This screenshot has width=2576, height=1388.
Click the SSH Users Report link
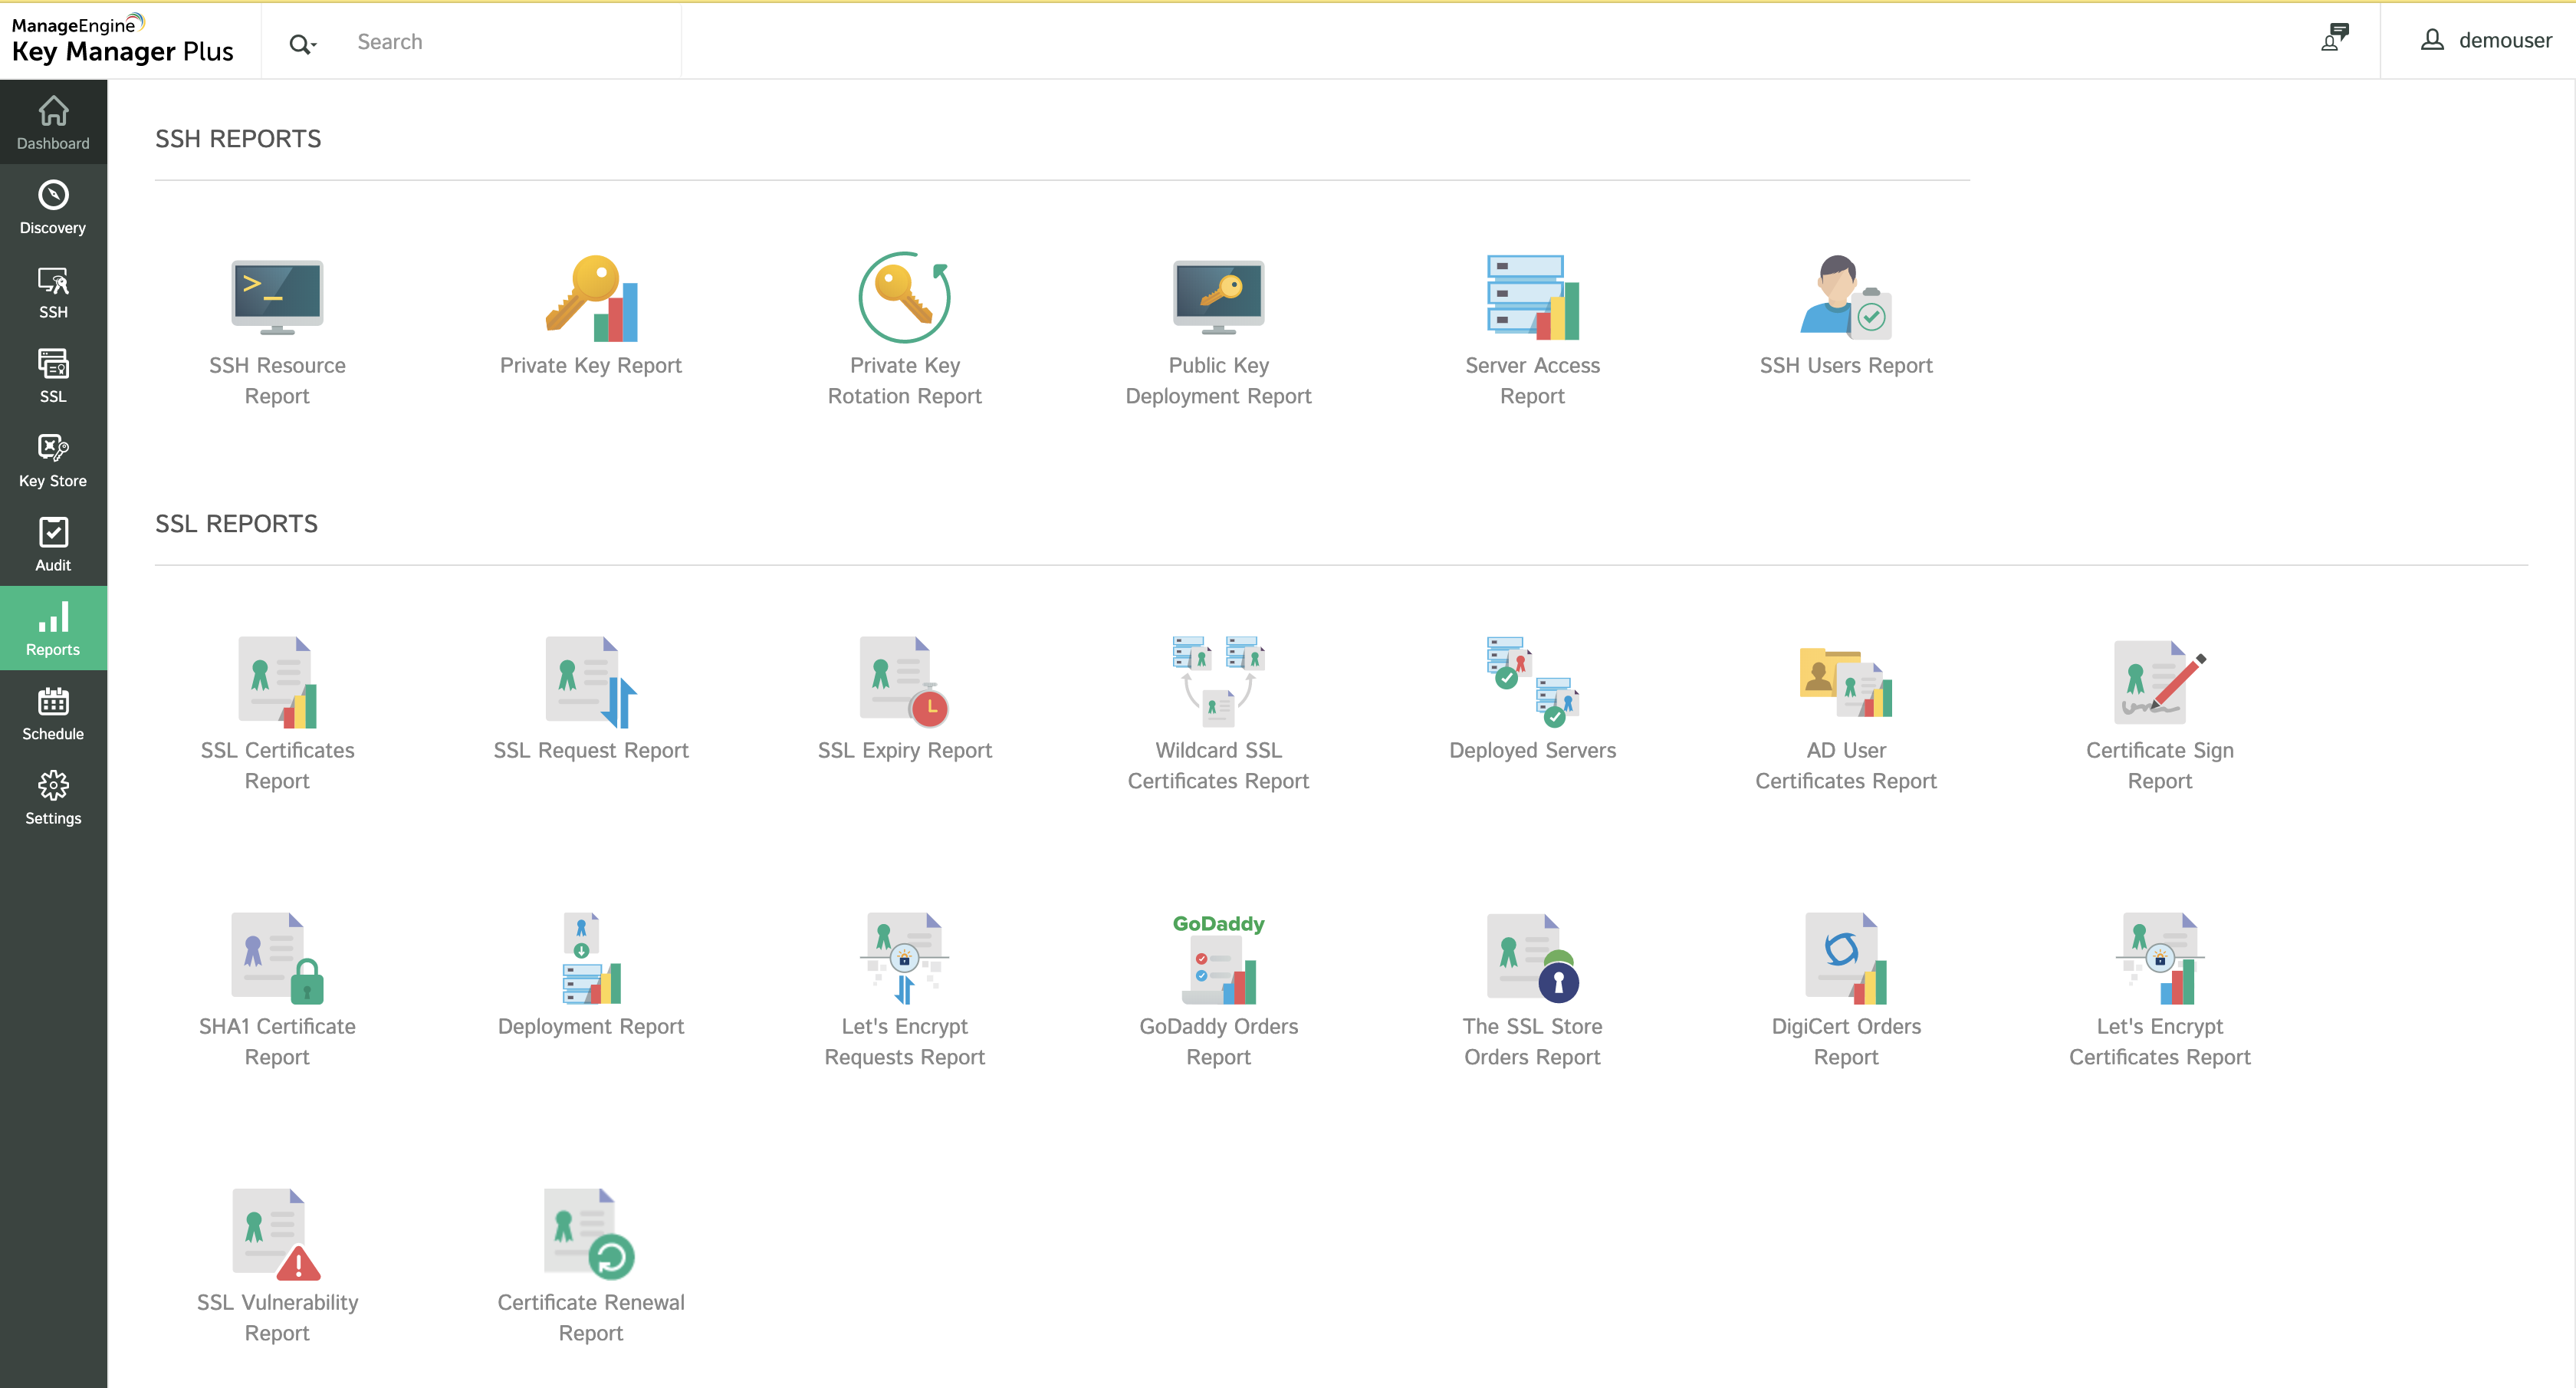coord(1845,365)
